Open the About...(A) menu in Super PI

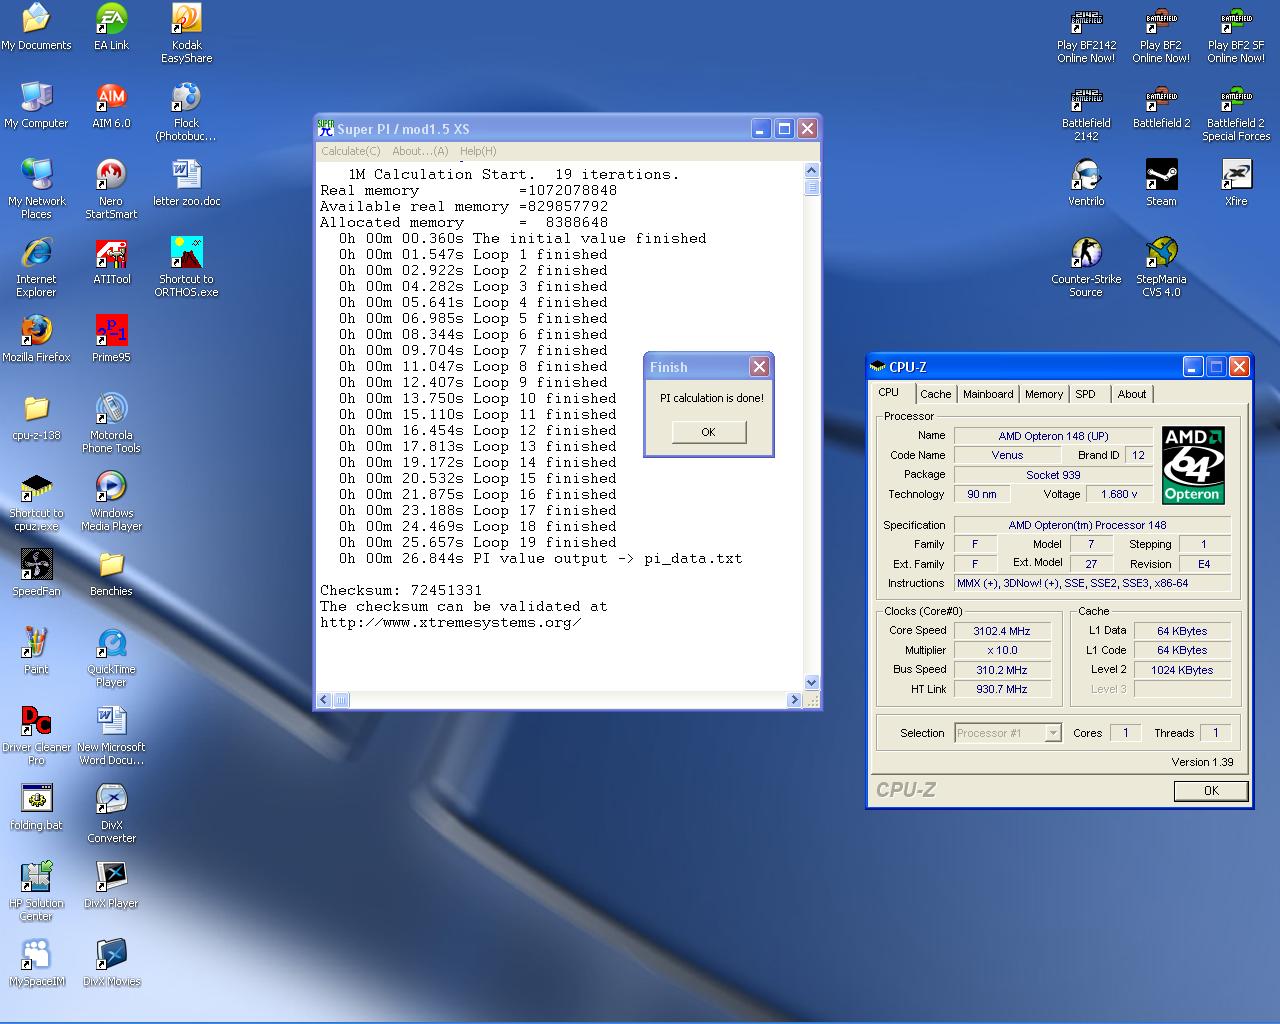coord(420,151)
